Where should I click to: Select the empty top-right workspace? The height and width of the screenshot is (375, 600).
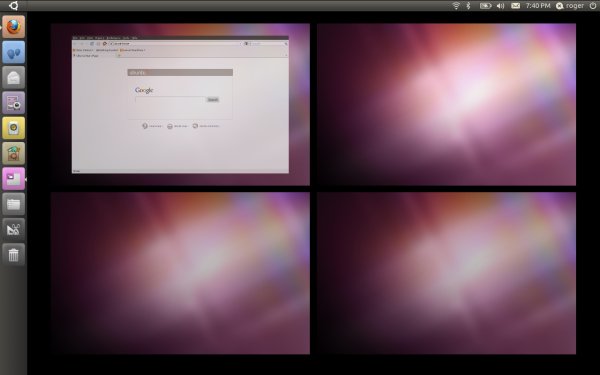(447, 104)
